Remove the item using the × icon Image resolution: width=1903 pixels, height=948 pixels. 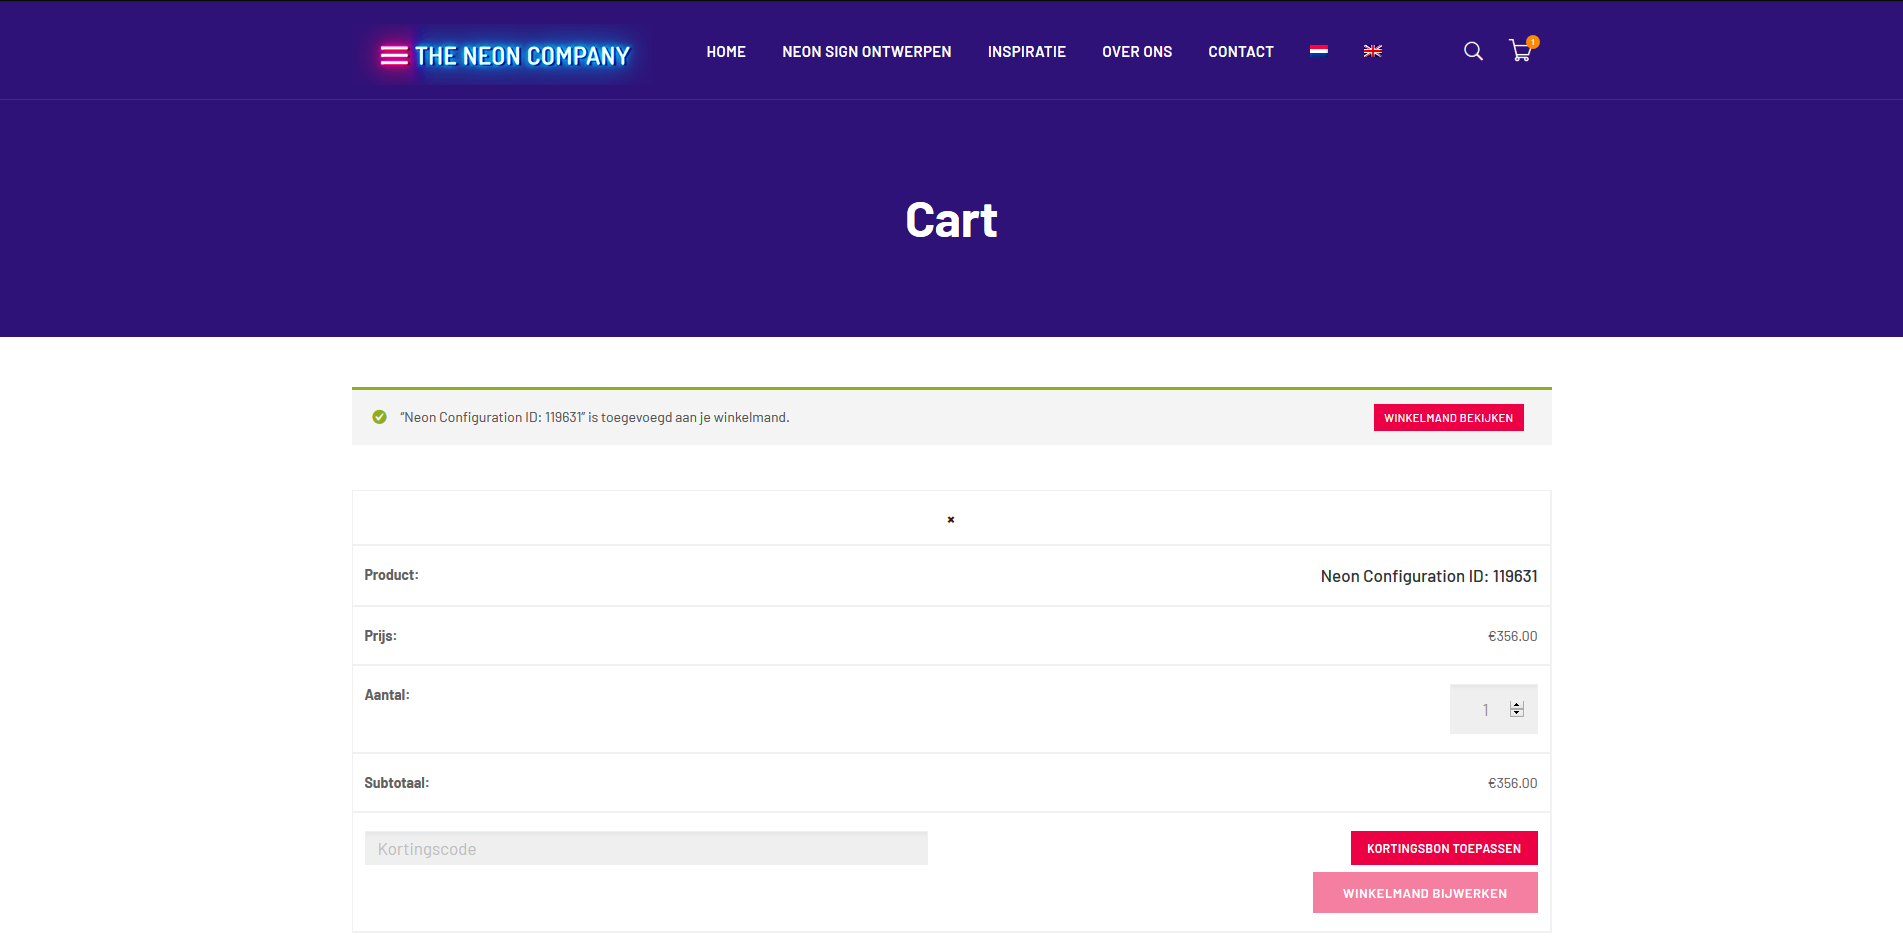click(951, 519)
